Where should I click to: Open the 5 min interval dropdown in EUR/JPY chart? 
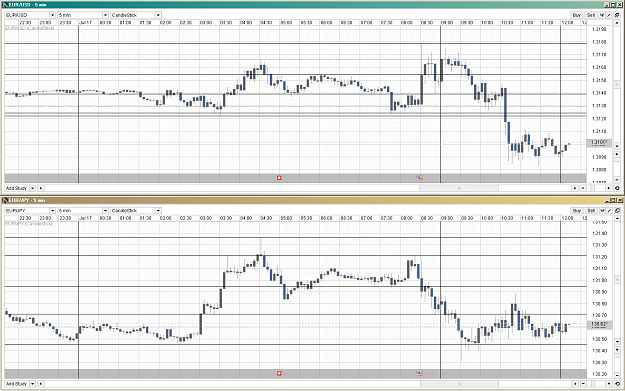[105, 210]
